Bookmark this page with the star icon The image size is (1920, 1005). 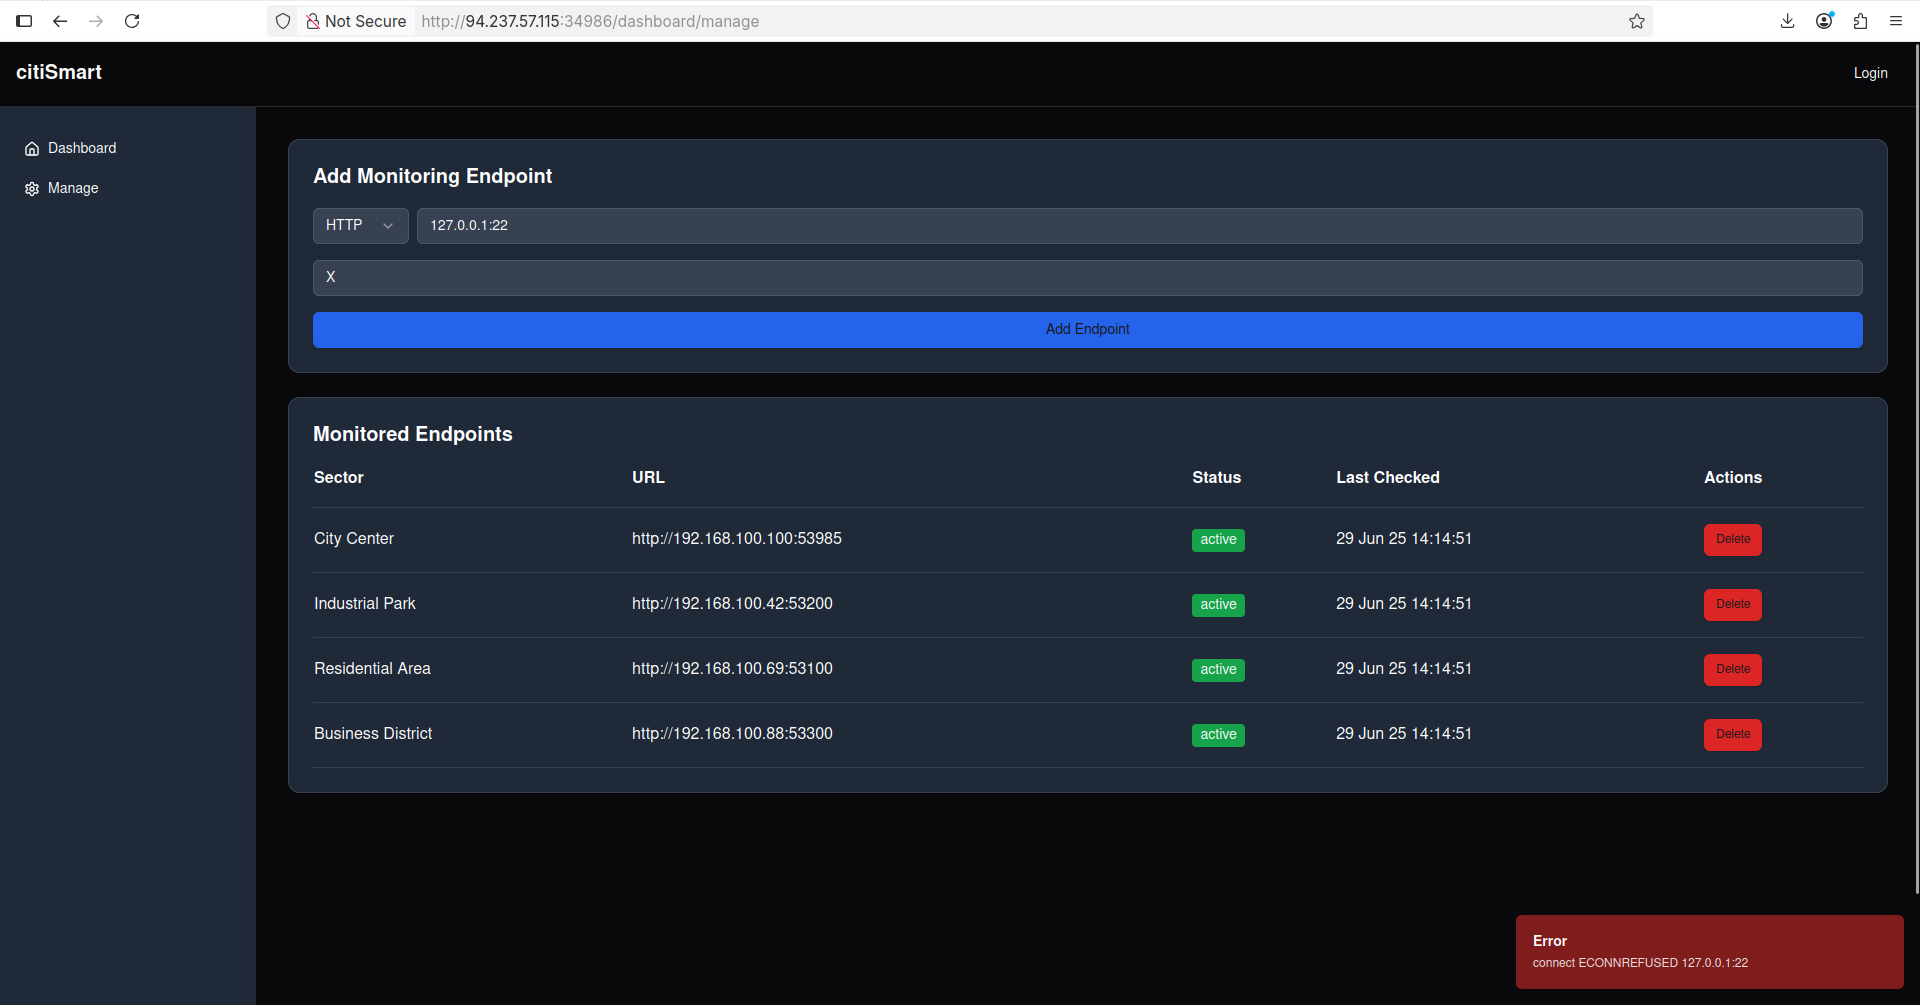pos(1637,21)
